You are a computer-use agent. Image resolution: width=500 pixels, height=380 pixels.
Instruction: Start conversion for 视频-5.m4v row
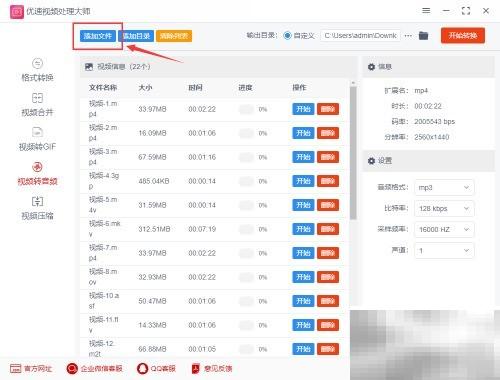point(303,205)
